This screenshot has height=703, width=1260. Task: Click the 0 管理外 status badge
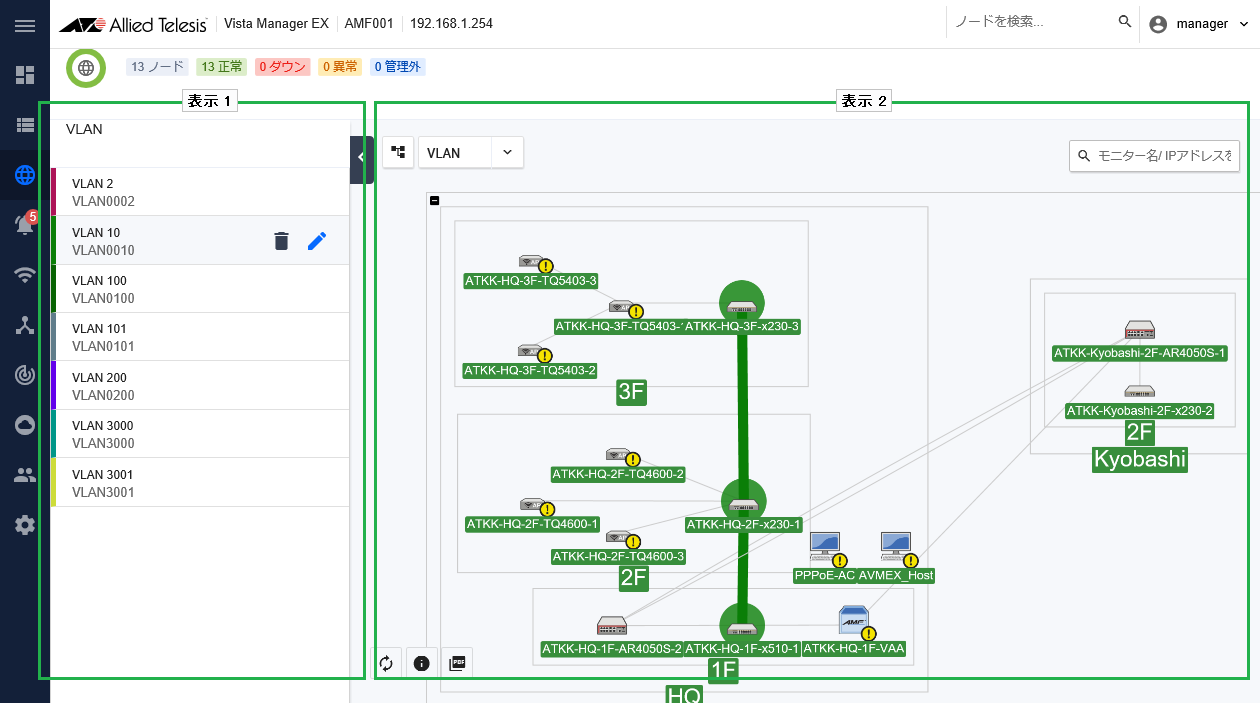coord(398,67)
